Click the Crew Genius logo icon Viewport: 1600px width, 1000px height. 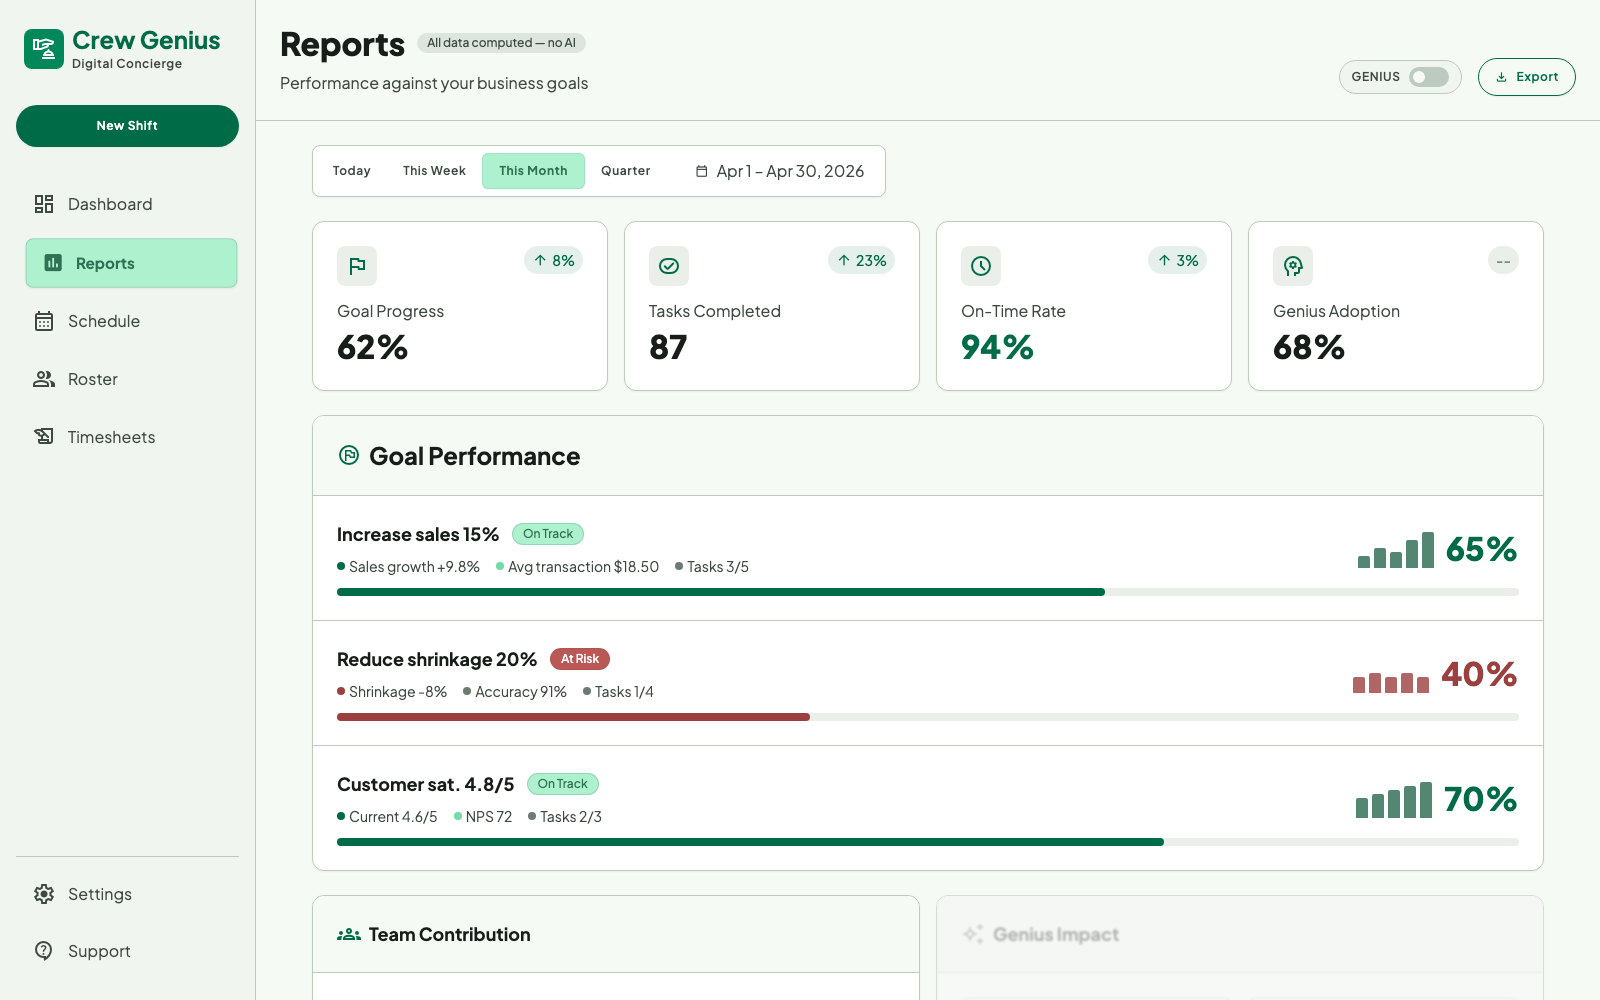pyautogui.click(x=44, y=49)
